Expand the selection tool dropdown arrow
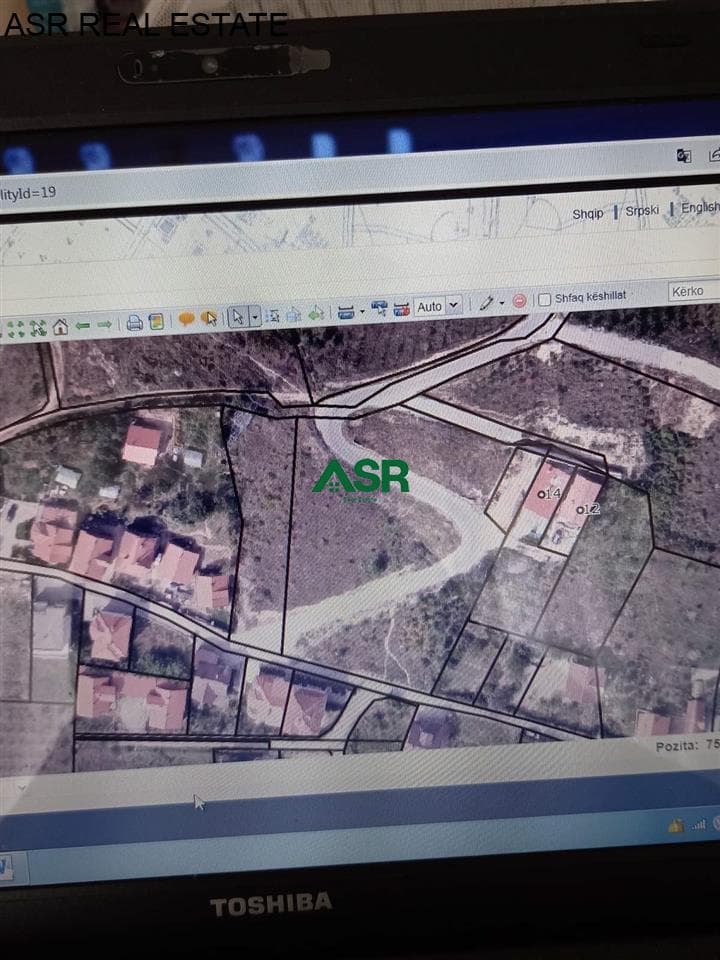The width and height of the screenshot is (720, 960). click(x=255, y=317)
